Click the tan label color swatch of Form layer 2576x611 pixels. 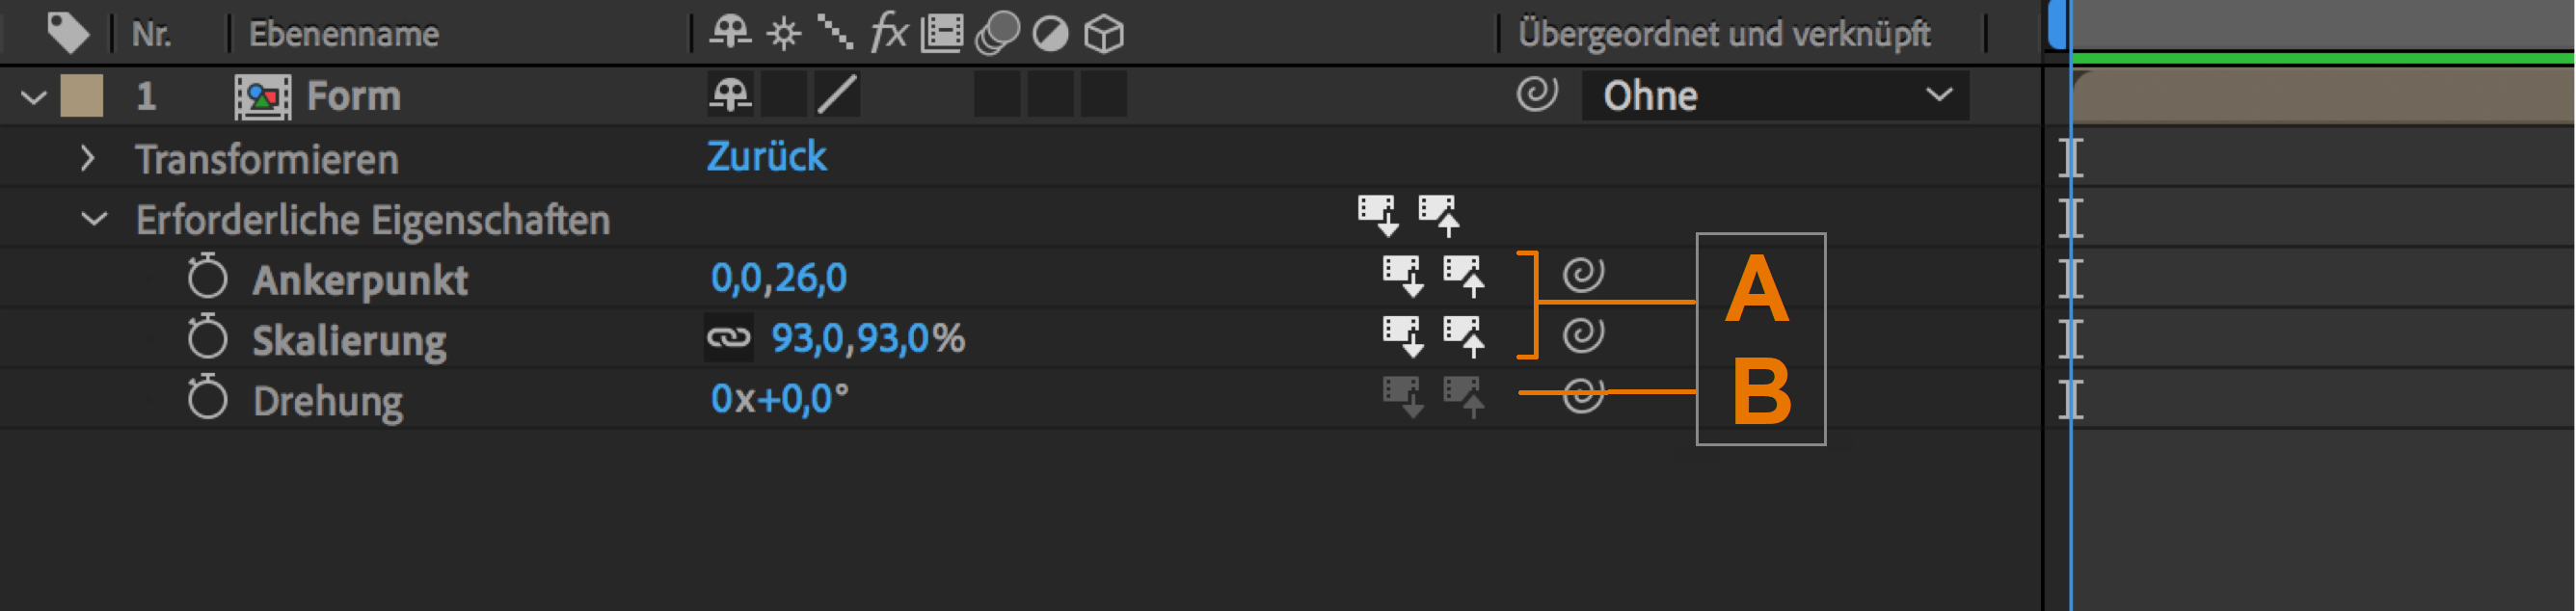82,96
